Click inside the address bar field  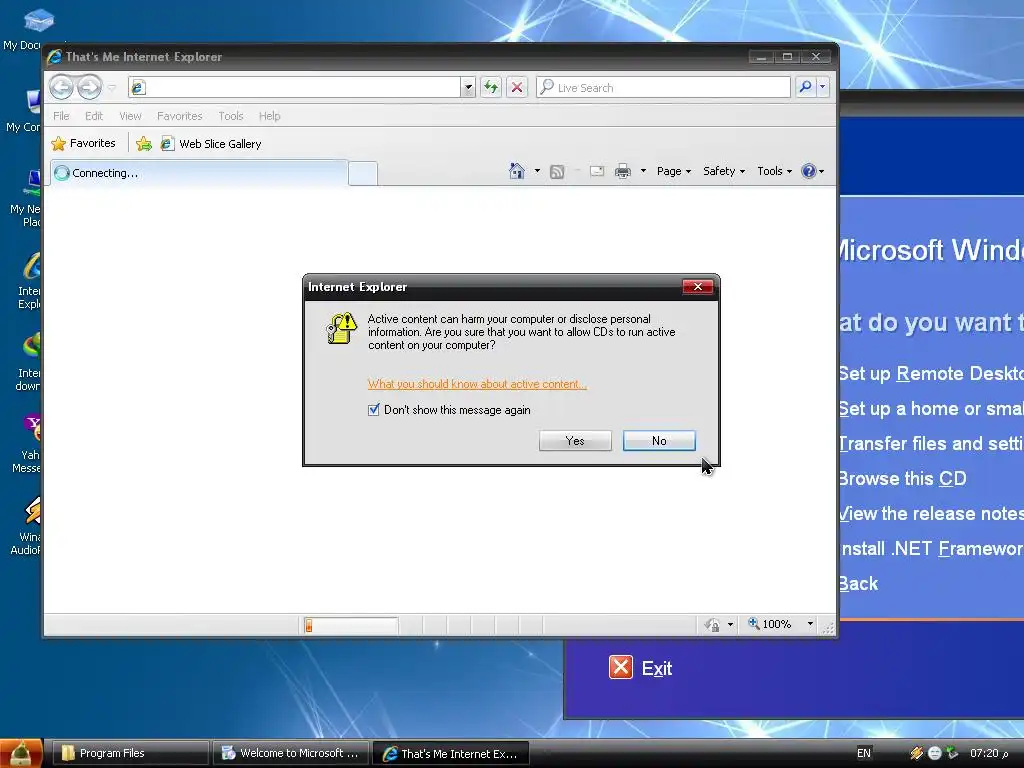coord(295,87)
